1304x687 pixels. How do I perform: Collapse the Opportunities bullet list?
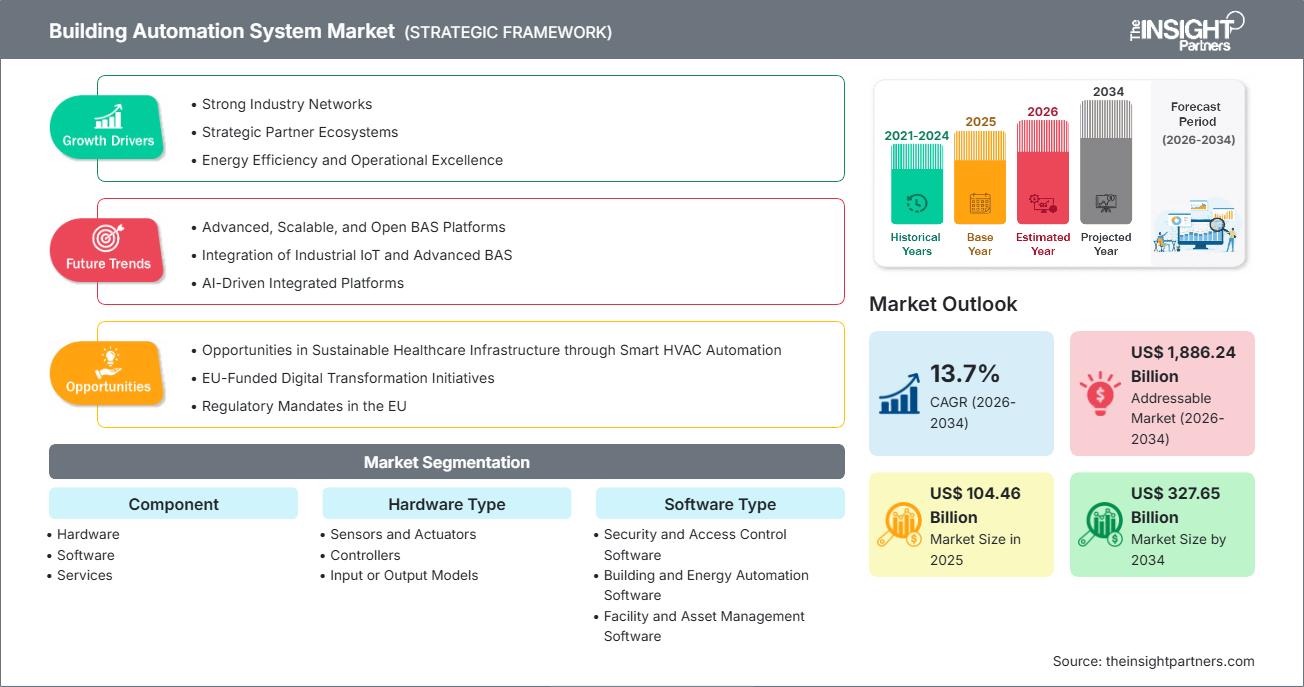(470, 378)
